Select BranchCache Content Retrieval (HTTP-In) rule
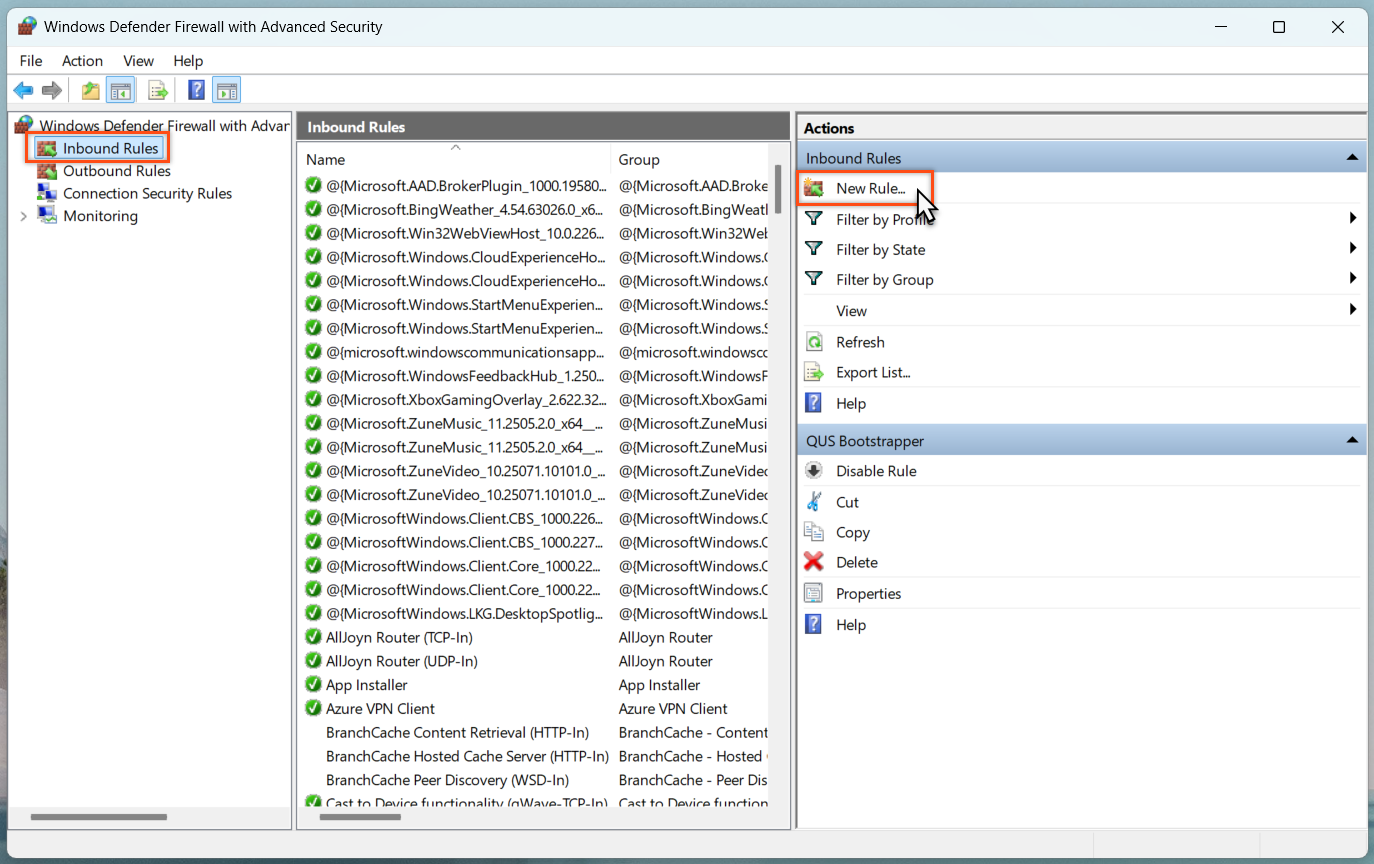 [x=535, y=732]
